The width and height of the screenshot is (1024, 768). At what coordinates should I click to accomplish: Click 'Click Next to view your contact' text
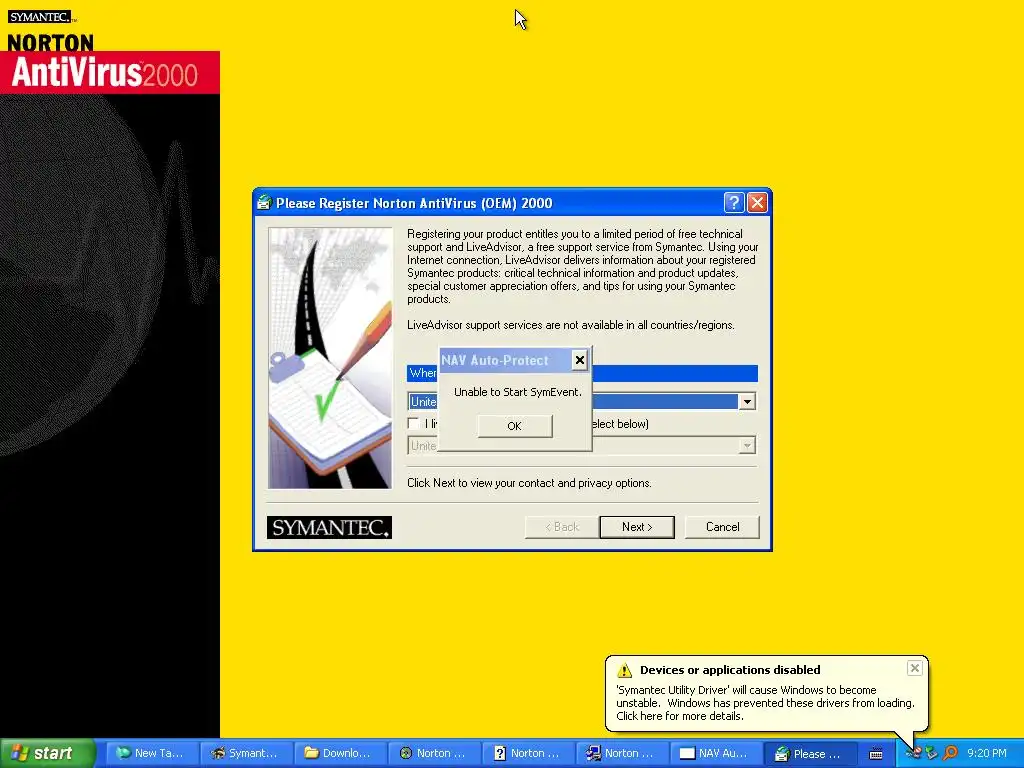[x=529, y=483]
